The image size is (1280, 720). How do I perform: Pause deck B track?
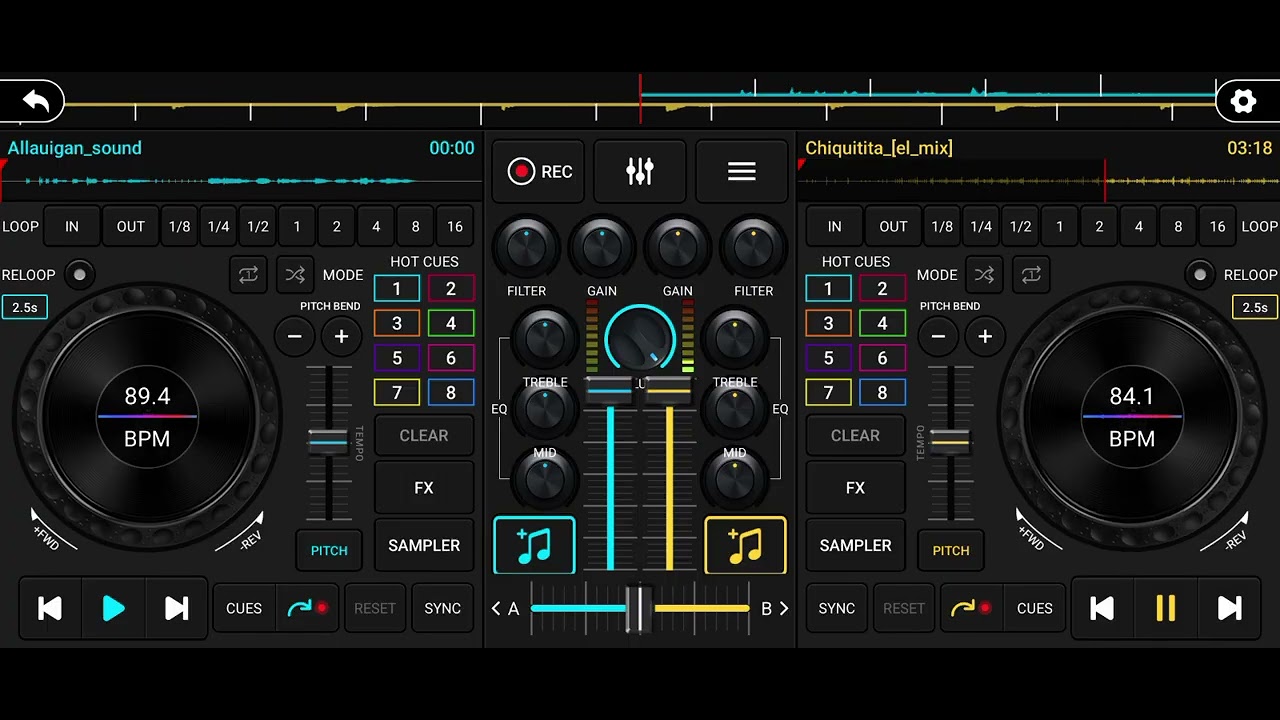1165,608
